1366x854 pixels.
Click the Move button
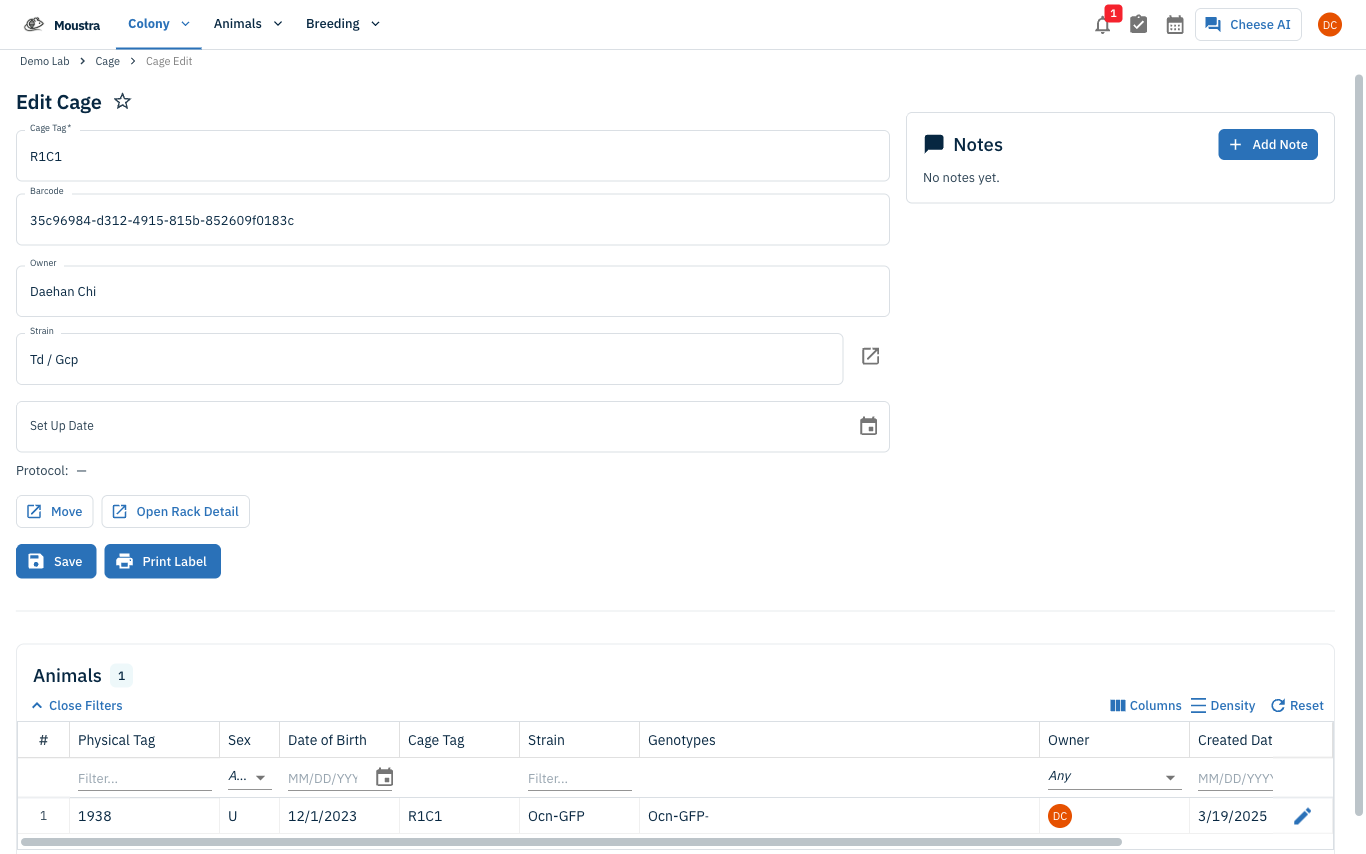tap(55, 511)
